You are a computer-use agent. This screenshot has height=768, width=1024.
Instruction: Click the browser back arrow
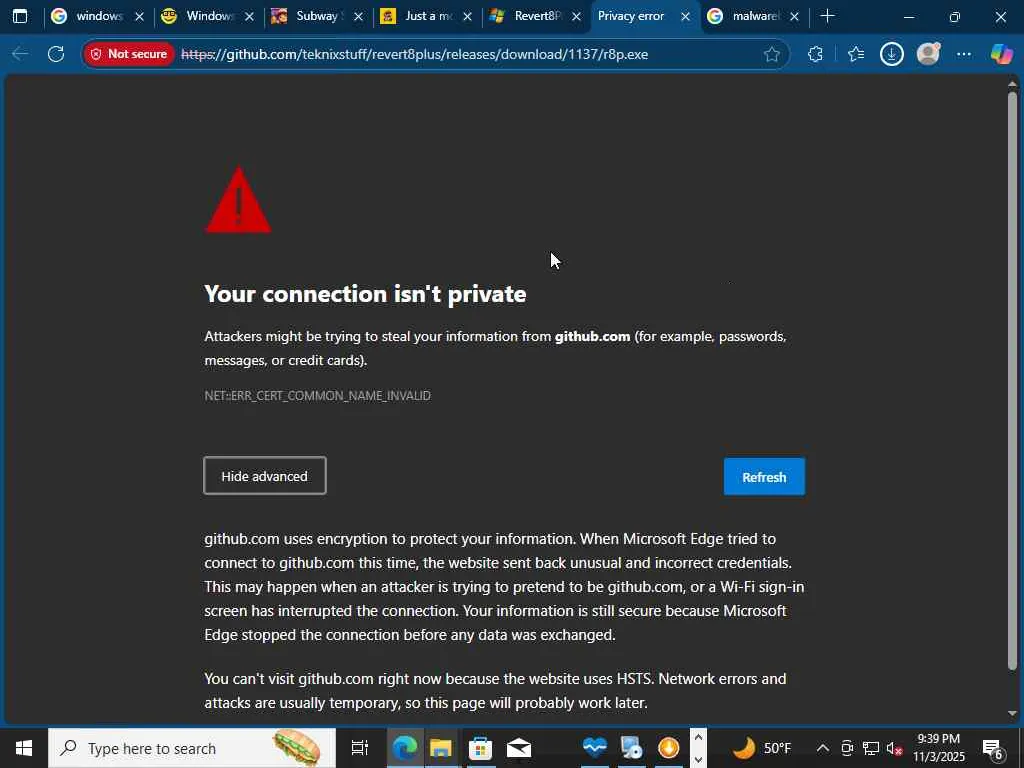pyautogui.click(x=20, y=54)
